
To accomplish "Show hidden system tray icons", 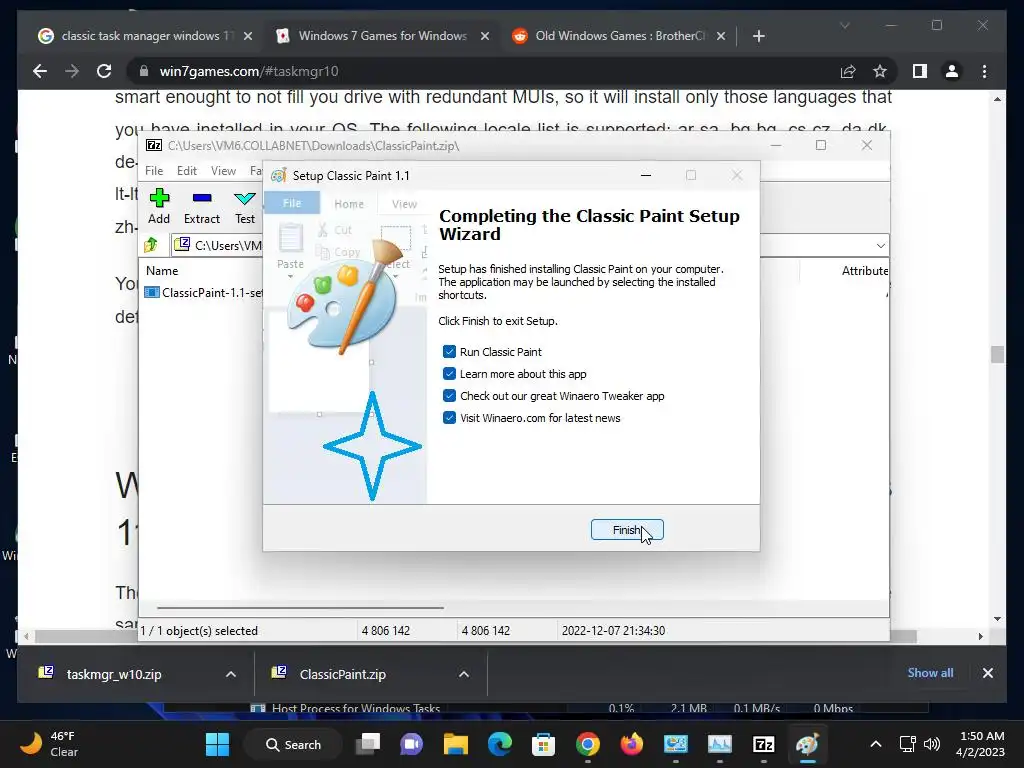I will tap(876, 744).
